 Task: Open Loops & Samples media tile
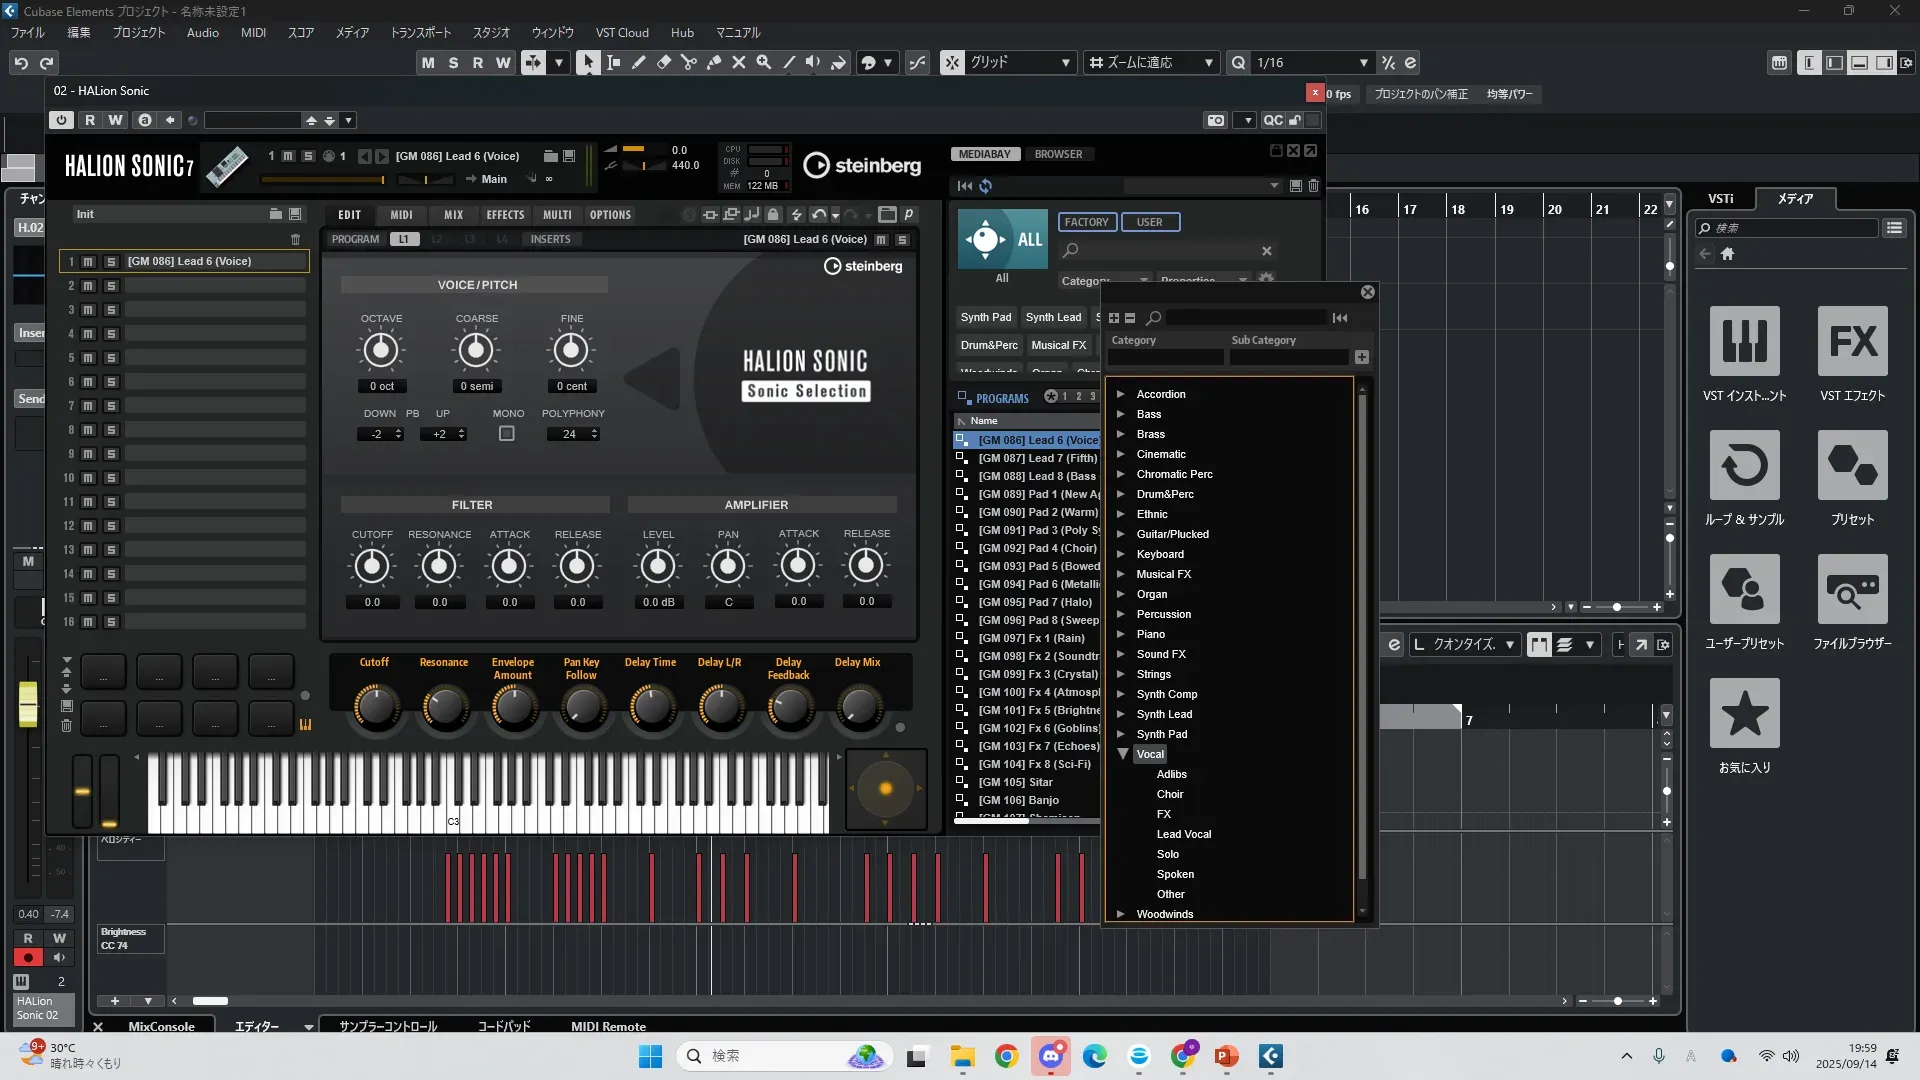click(1744, 466)
